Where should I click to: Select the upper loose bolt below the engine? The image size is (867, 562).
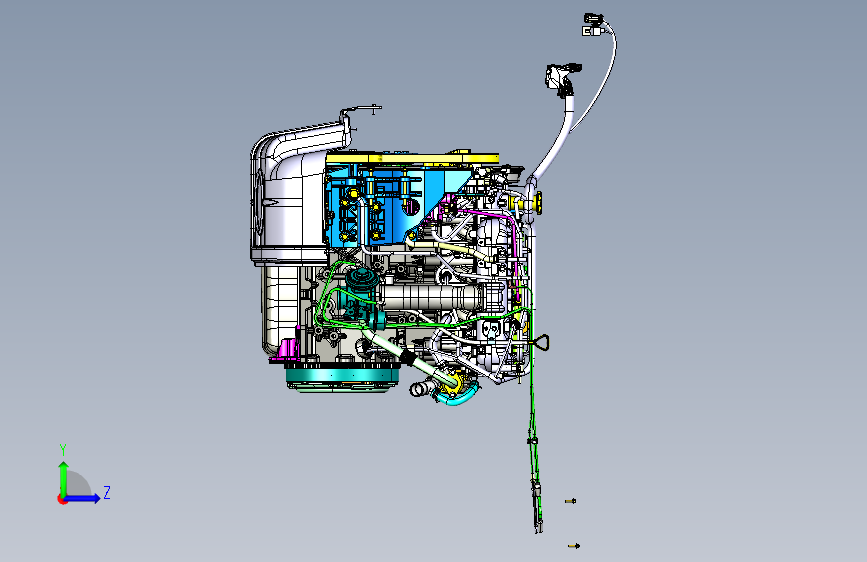(x=571, y=501)
